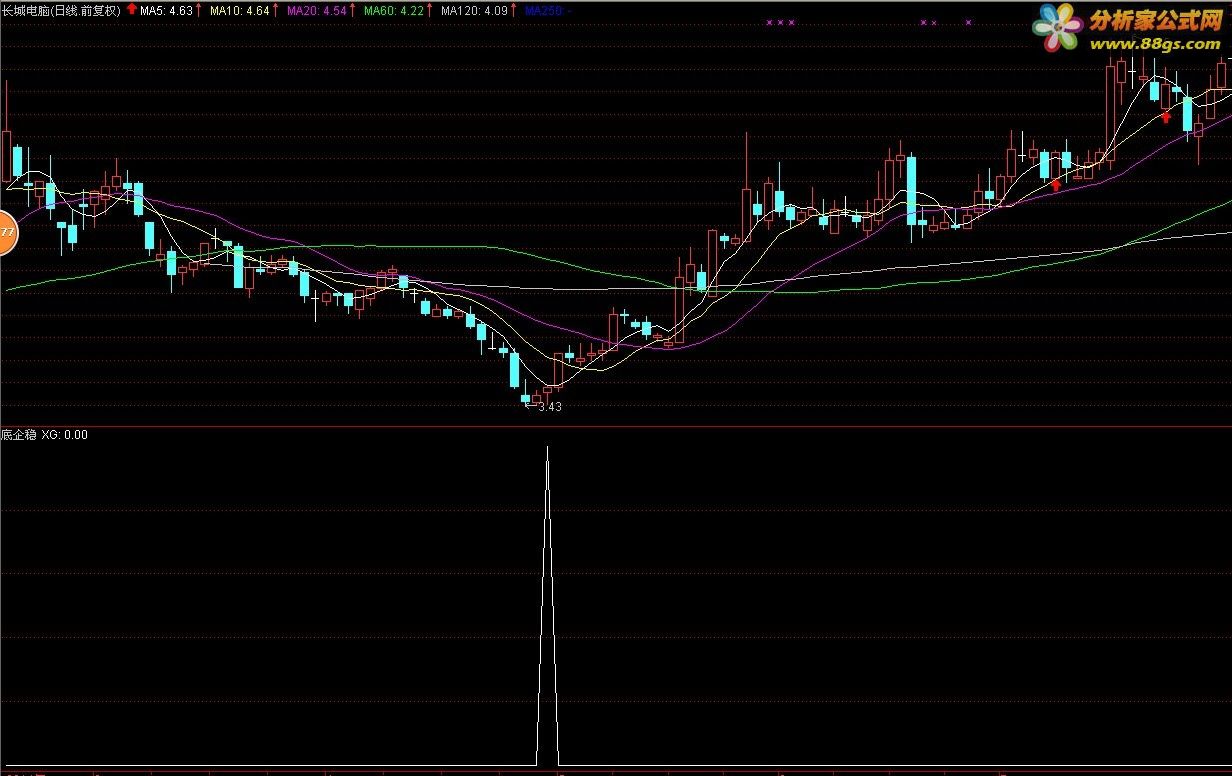Click the white XG signal spike in lower panel

547,606
